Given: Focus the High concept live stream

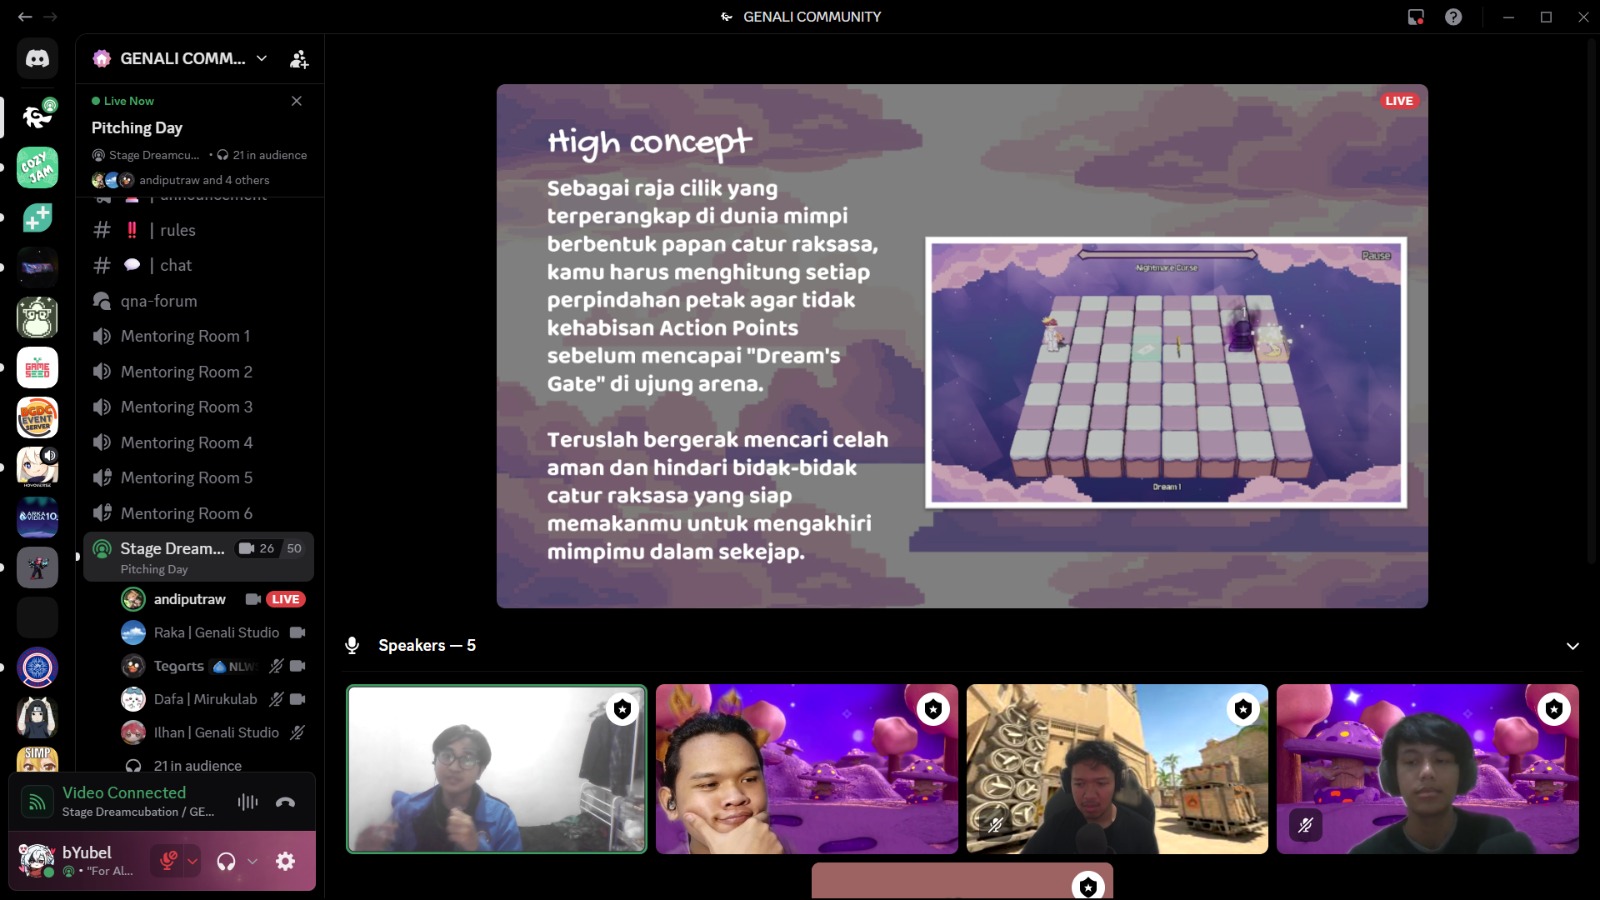Looking at the screenshot, I should 962,346.
